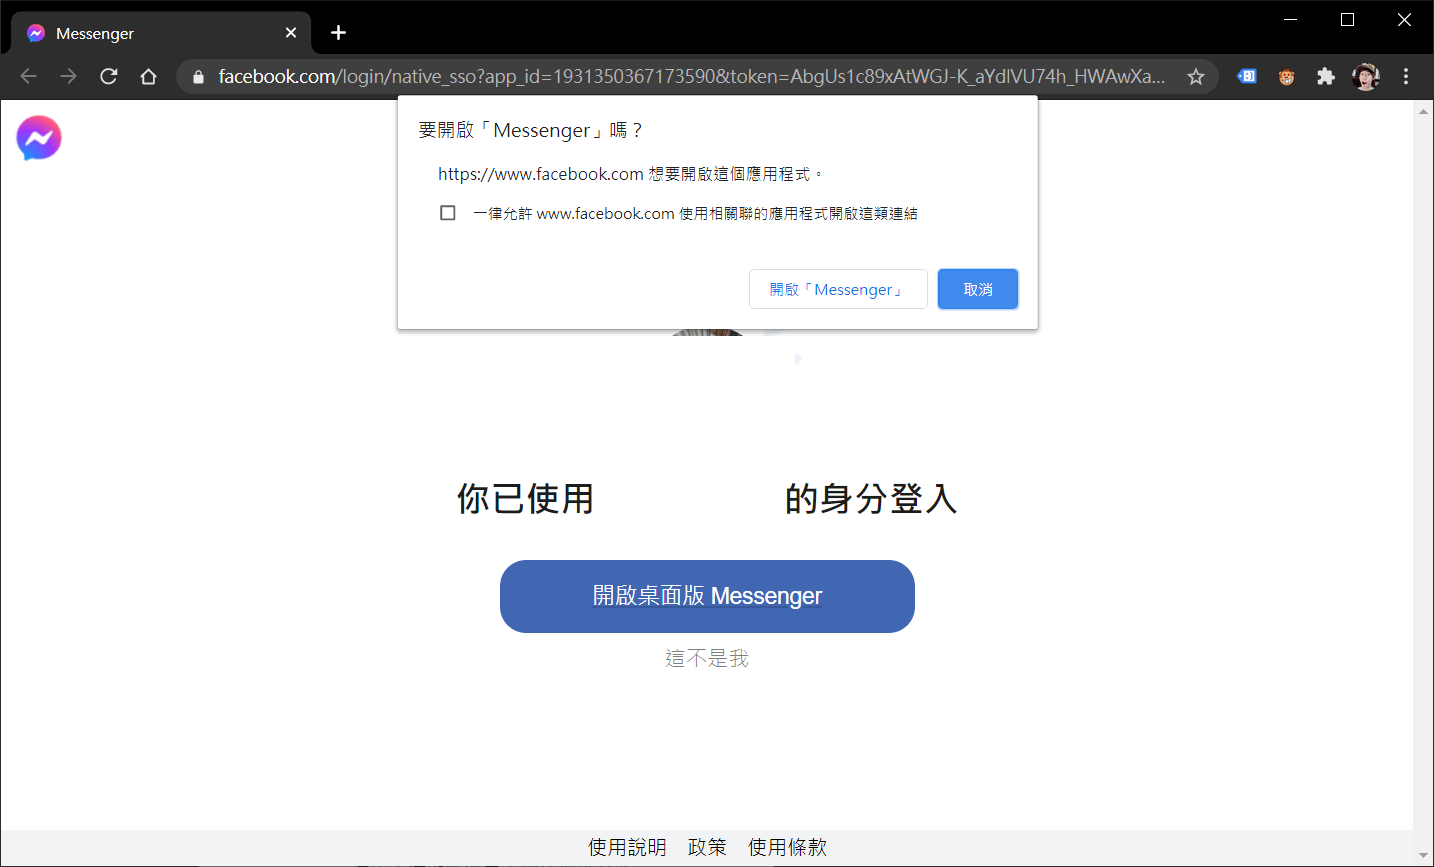Click the 這不是我 link
This screenshot has height=867, width=1434.
(707, 658)
